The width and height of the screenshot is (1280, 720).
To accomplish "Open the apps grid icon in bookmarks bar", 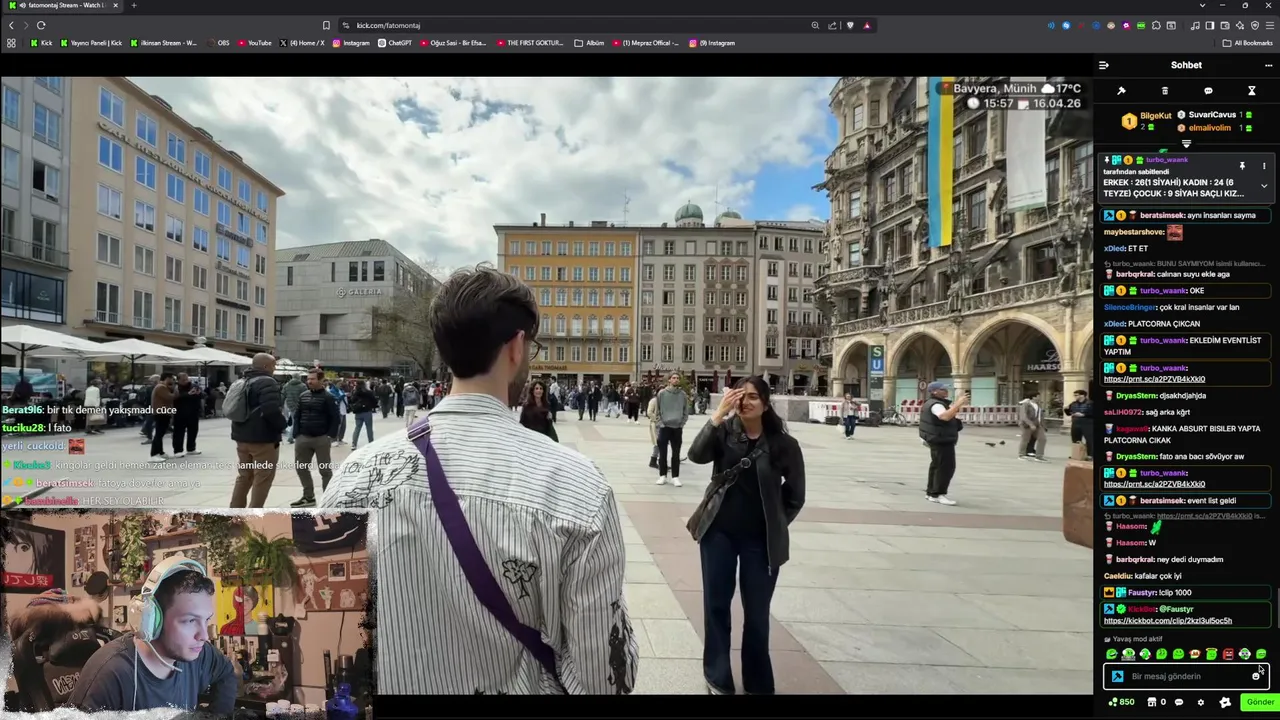I will coord(11,43).
